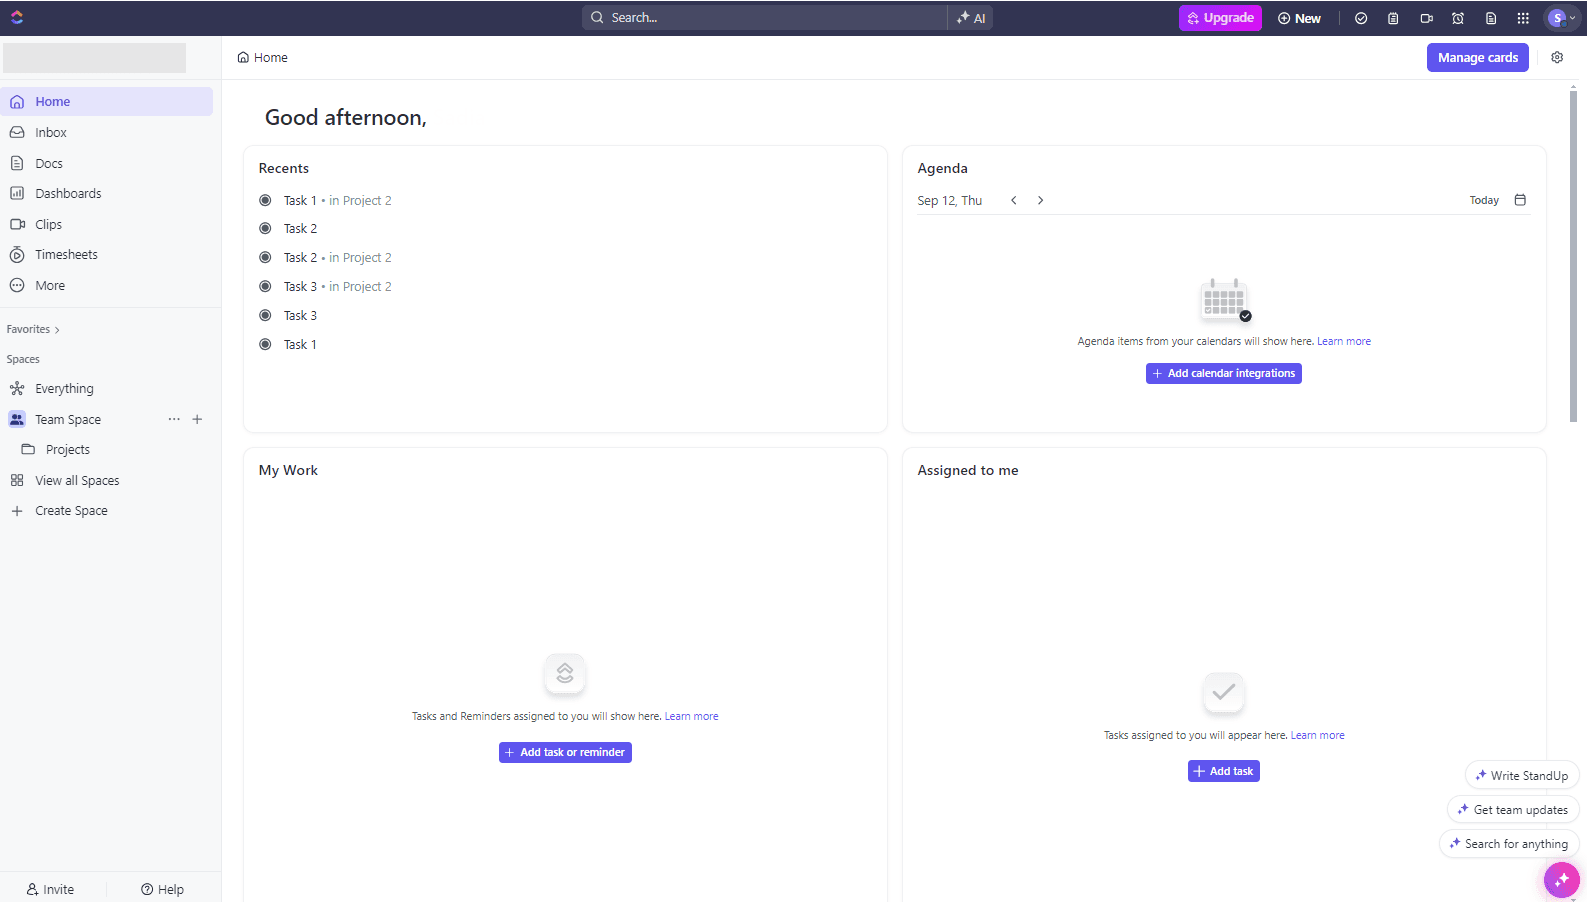The height and width of the screenshot is (902, 1587).
Task: Click the Search input field
Action: [765, 18]
